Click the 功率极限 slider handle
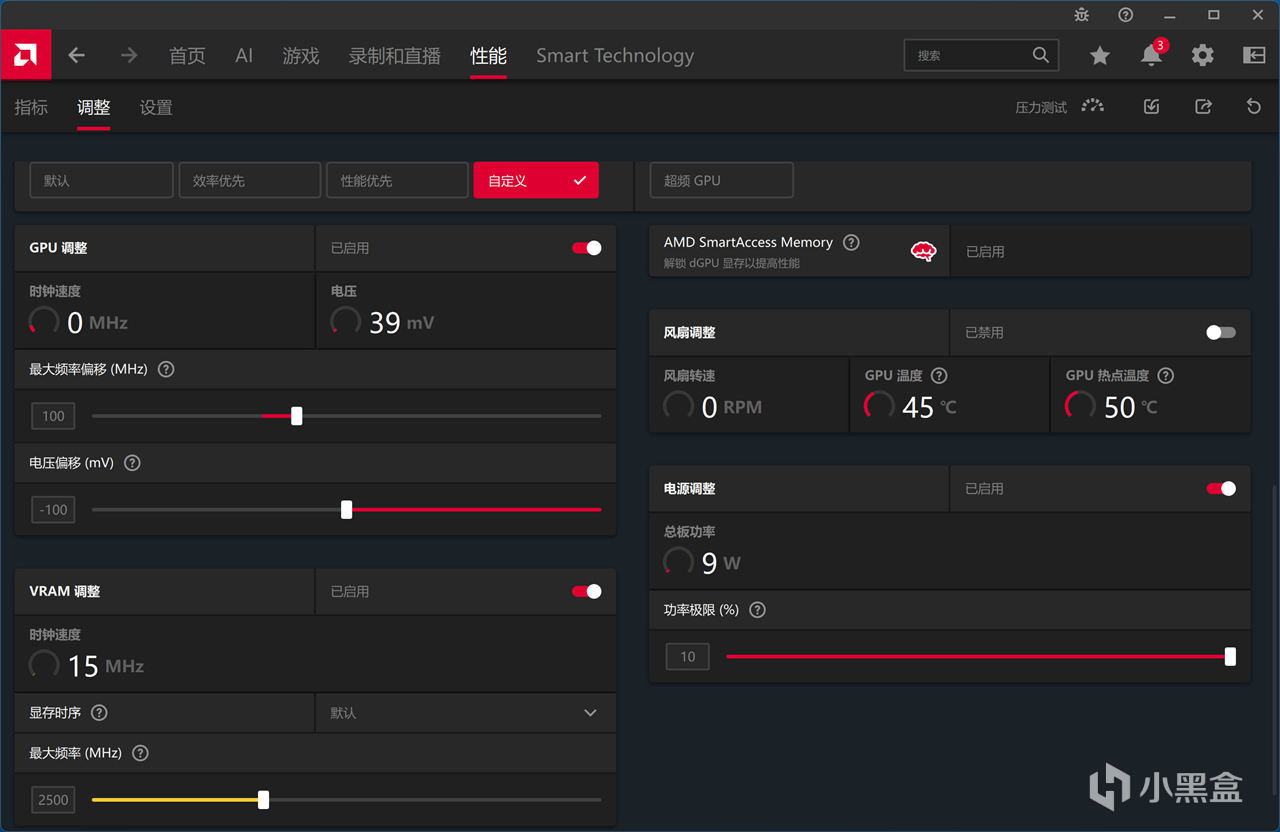Image resolution: width=1280 pixels, height=832 pixels. 1230,656
